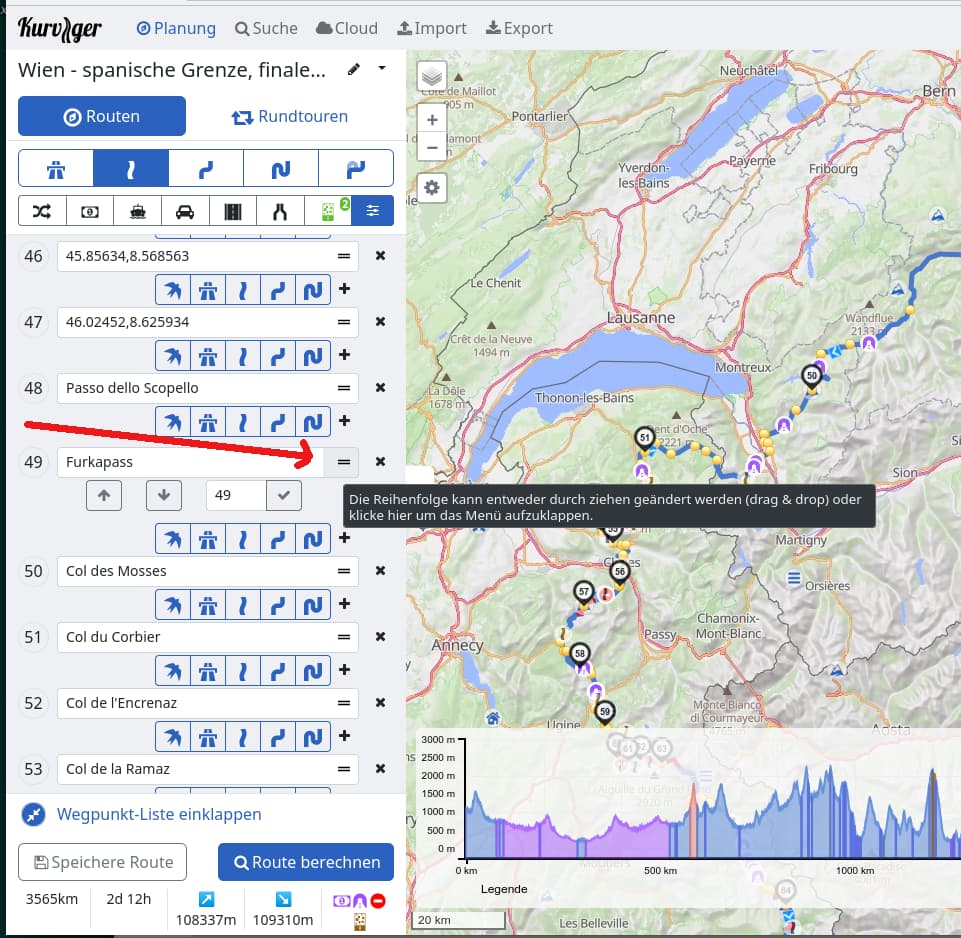Toggle avoid unpaved roads option
This screenshot has height=938, width=961.
233,212
